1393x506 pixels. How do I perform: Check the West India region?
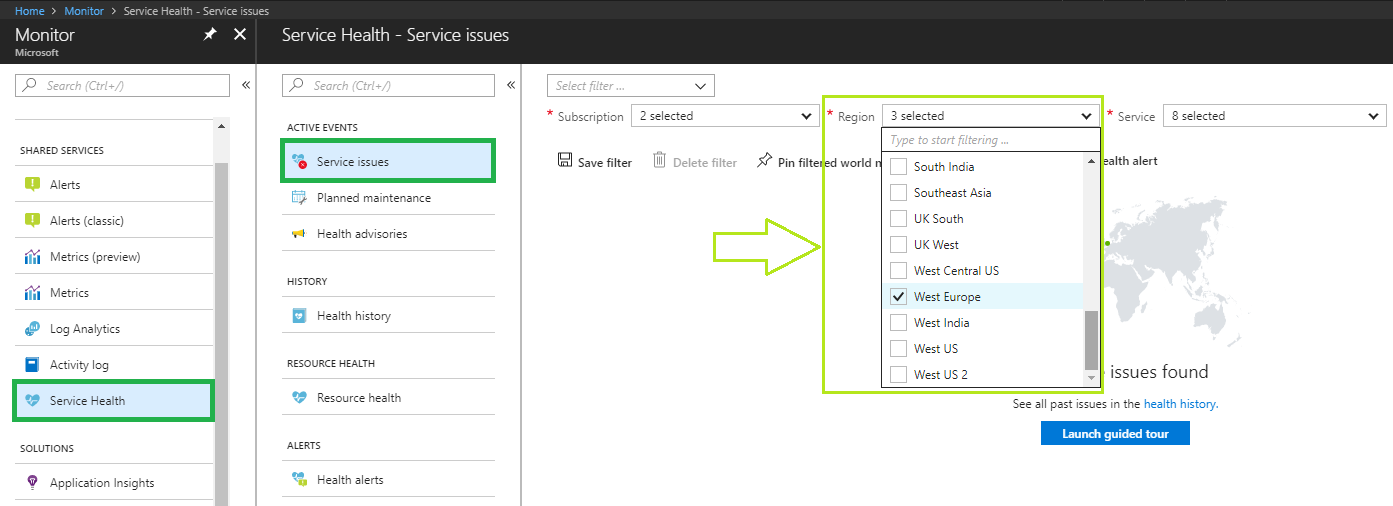(898, 323)
